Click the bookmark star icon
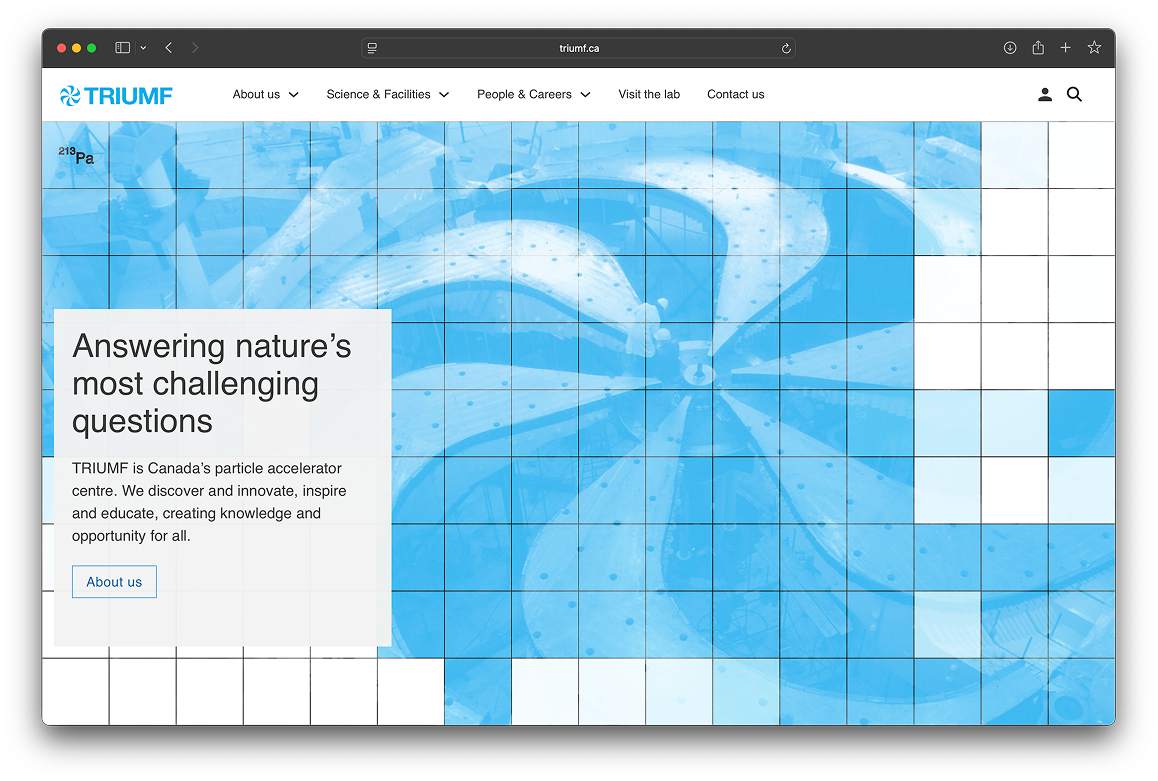 pos(1094,48)
